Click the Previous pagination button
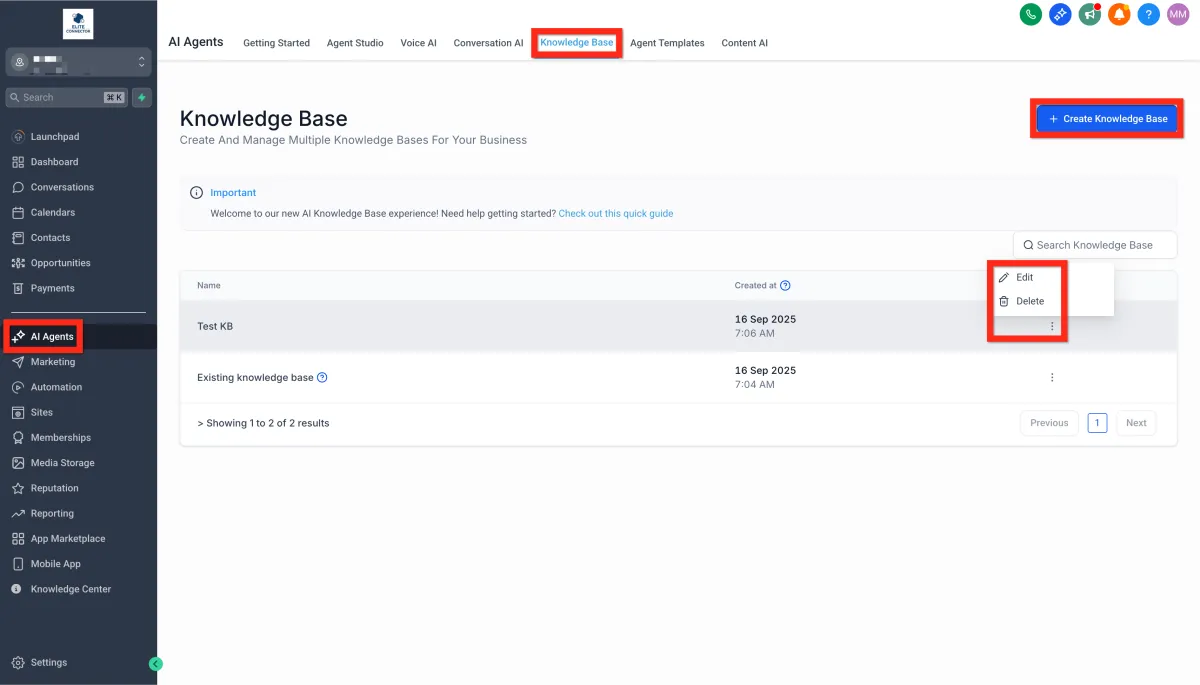Viewport: 1200px width, 685px height. (x=1049, y=423)
